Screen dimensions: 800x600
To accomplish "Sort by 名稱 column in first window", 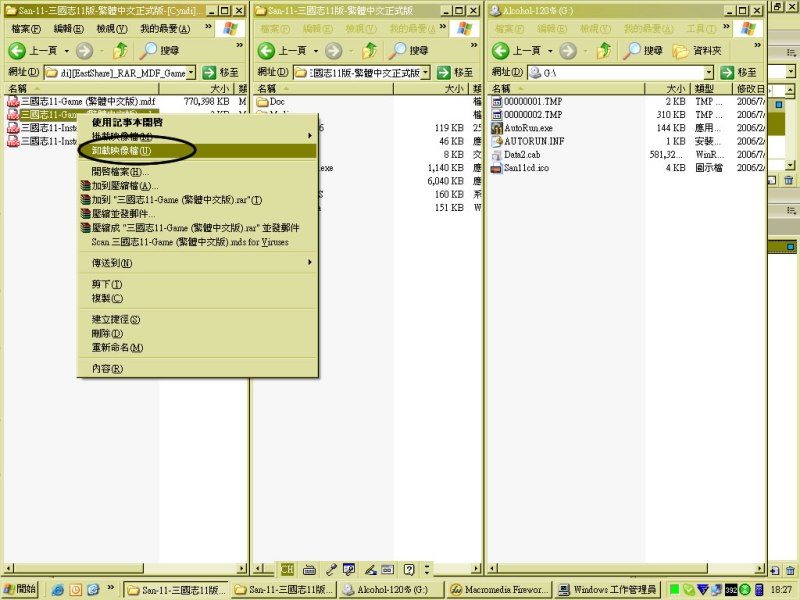I will [x=82, y=89].
